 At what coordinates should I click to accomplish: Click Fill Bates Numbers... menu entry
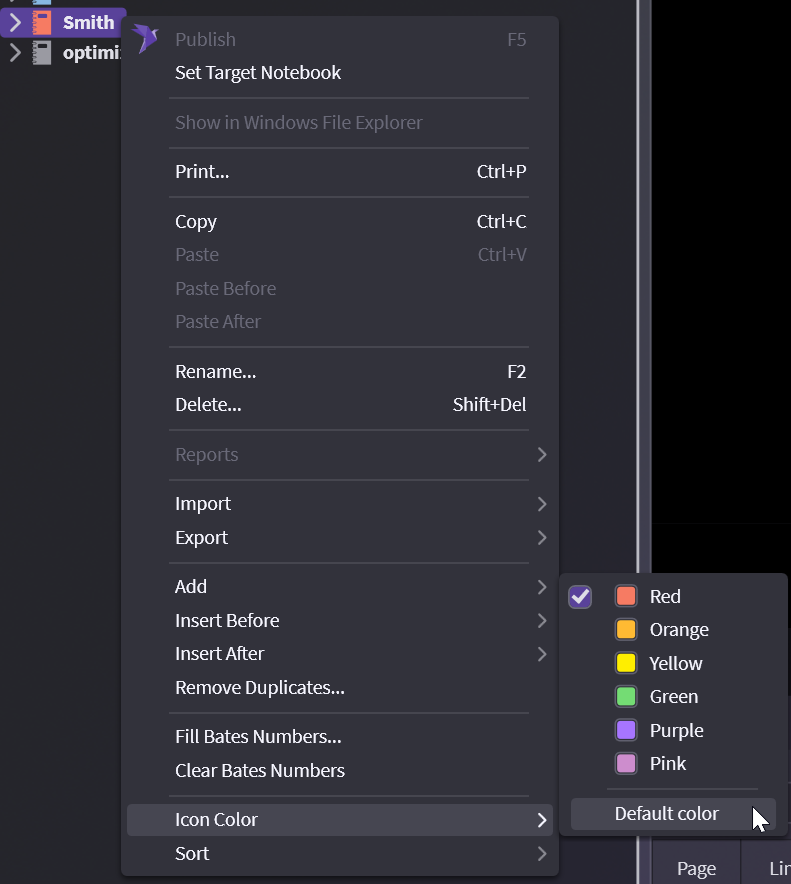tap(258, 737)
